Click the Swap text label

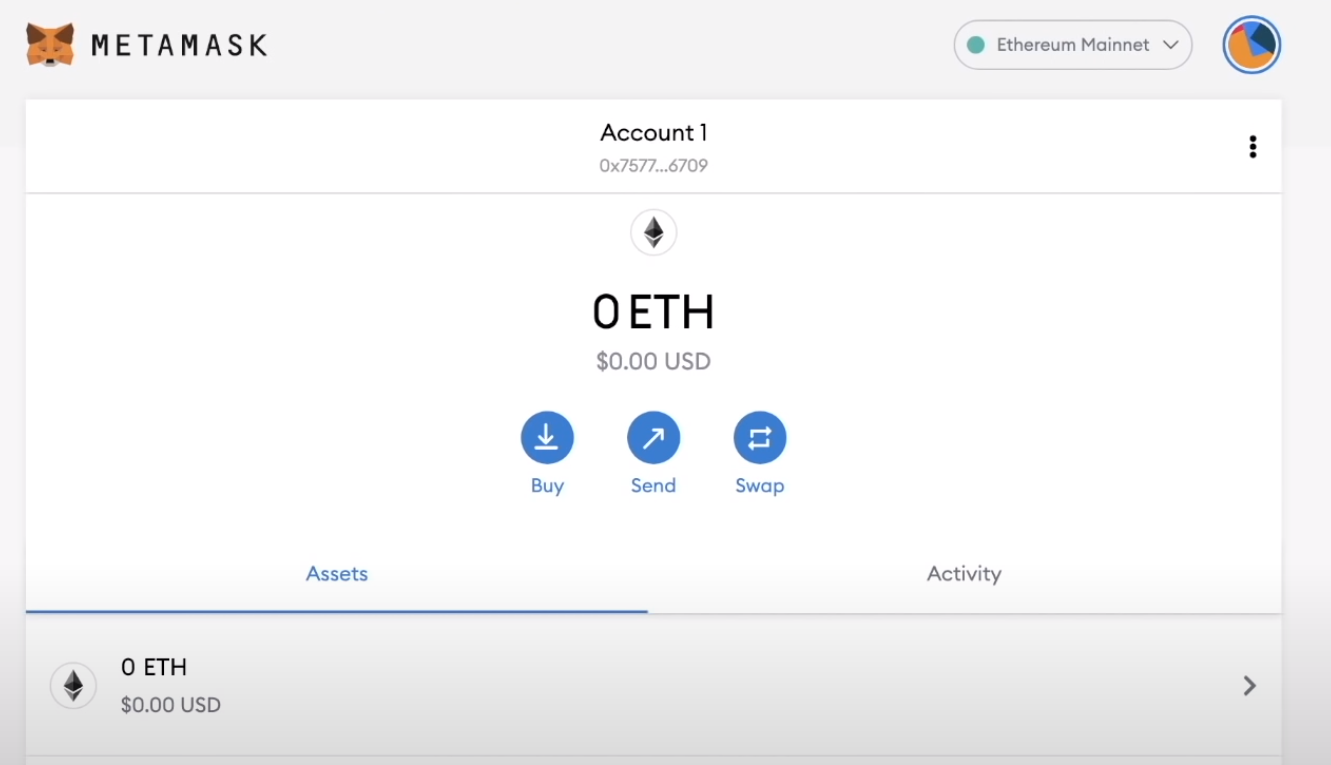pos(759,486)
